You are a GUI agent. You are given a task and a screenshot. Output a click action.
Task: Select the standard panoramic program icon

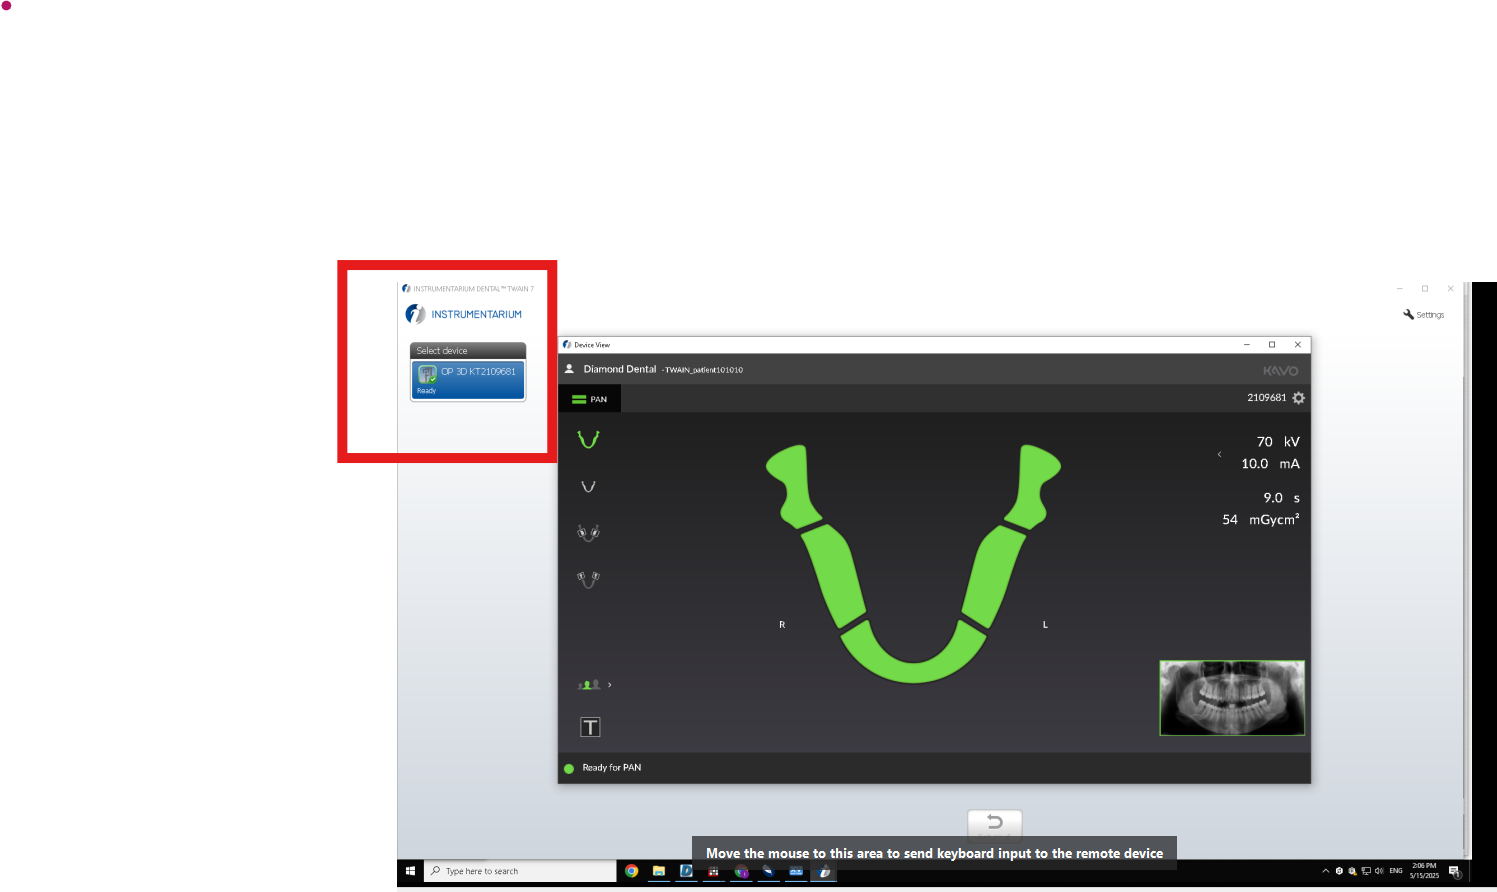click(588, 439)
